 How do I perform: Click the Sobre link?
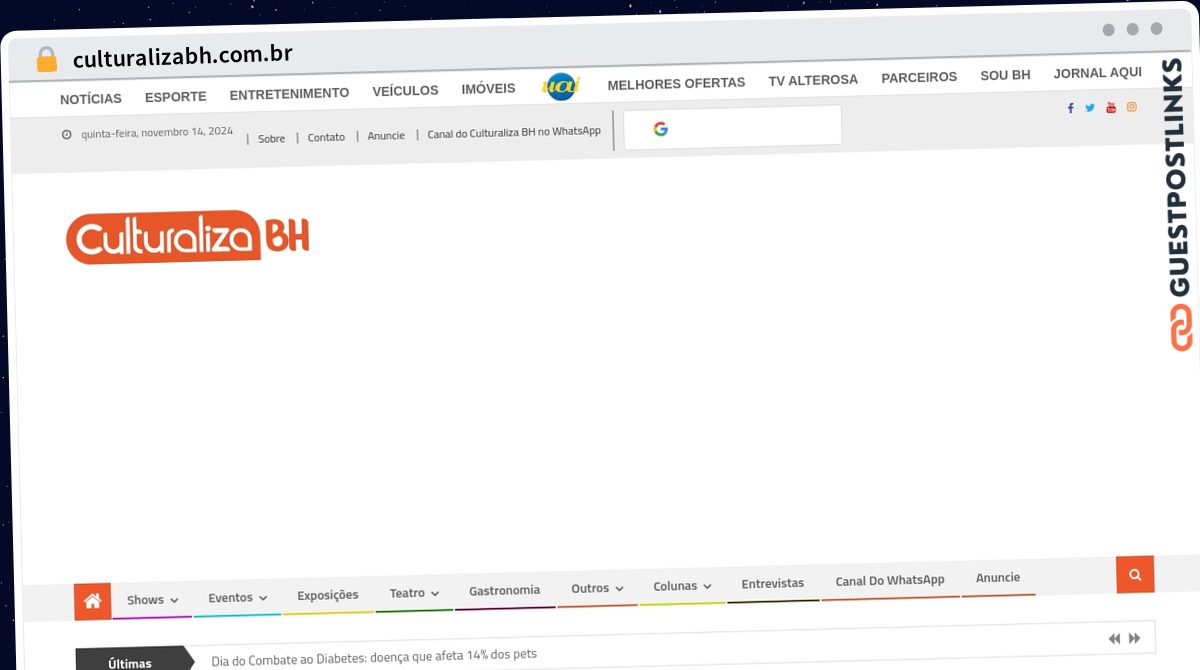(272, 139)
